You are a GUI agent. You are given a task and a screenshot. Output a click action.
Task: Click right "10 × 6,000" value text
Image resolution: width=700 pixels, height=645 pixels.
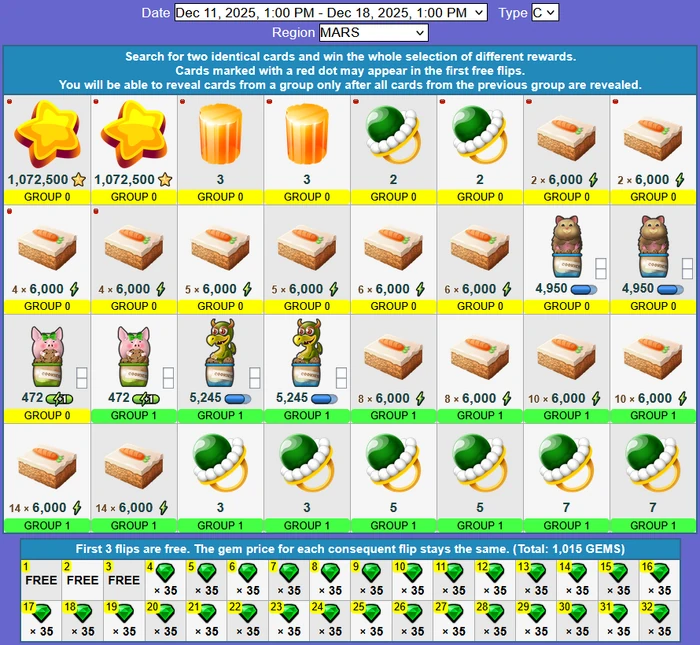(x=643, y=398)
